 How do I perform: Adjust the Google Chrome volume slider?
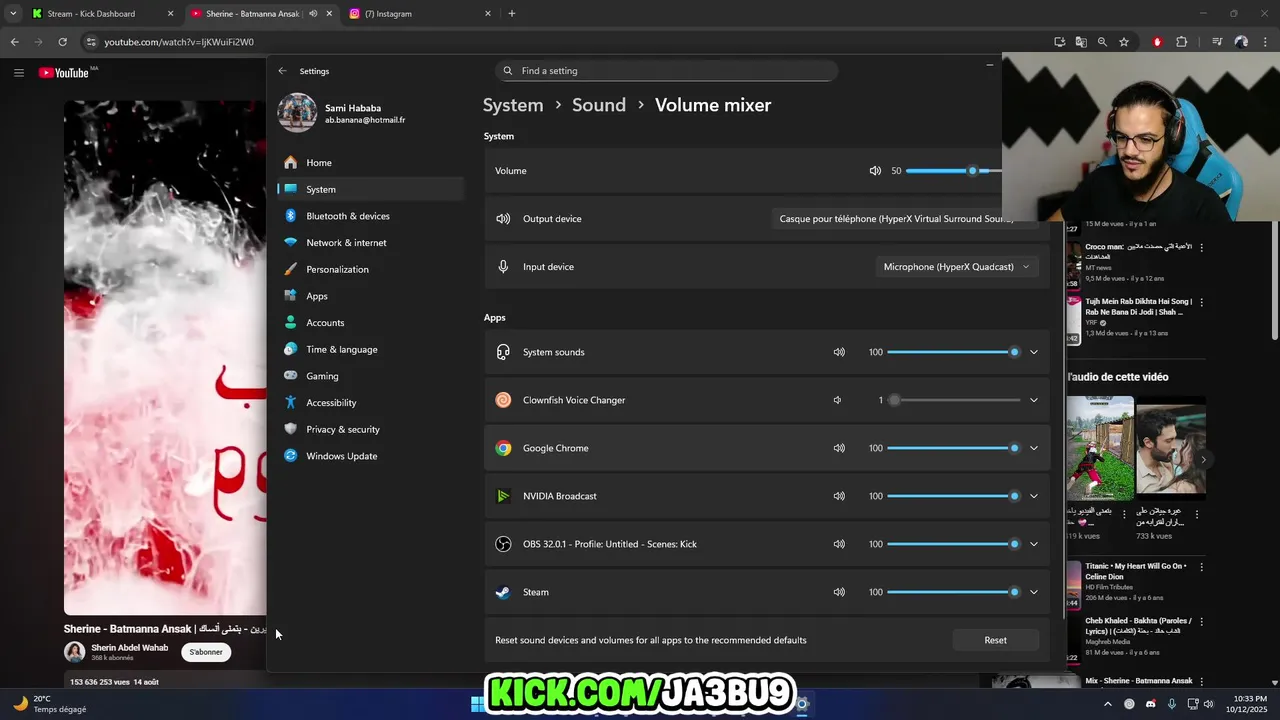[x=954, y=448]
